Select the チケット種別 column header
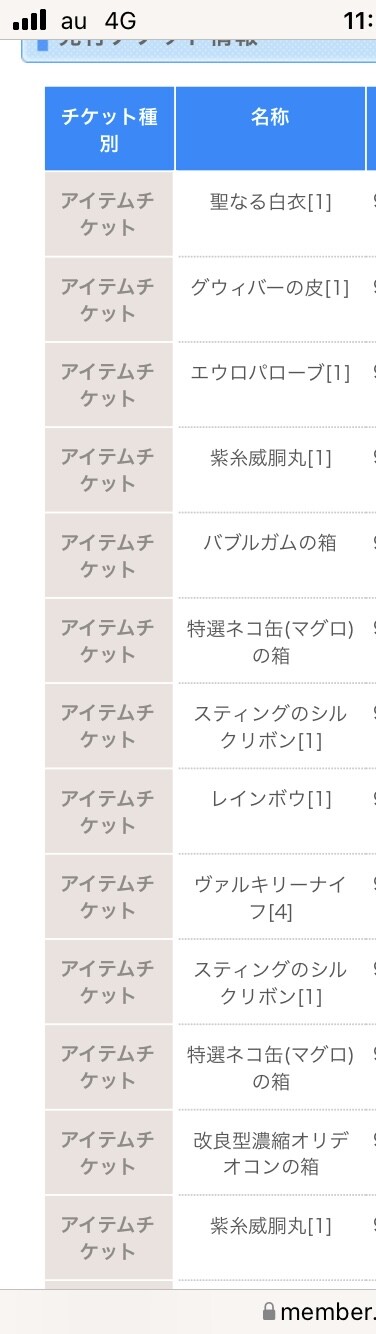376x1334 pixels. pyautogui.click(x=109, y=129)
